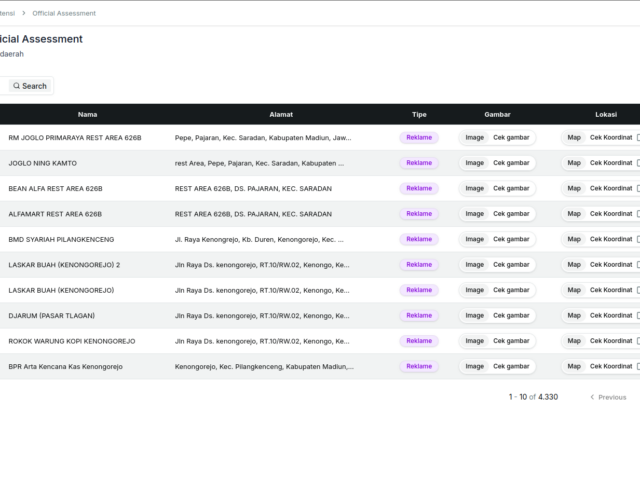
Task: Click Cek Koordinat for ALFAMART REST AREA 626B
Action: click(611, 214)
